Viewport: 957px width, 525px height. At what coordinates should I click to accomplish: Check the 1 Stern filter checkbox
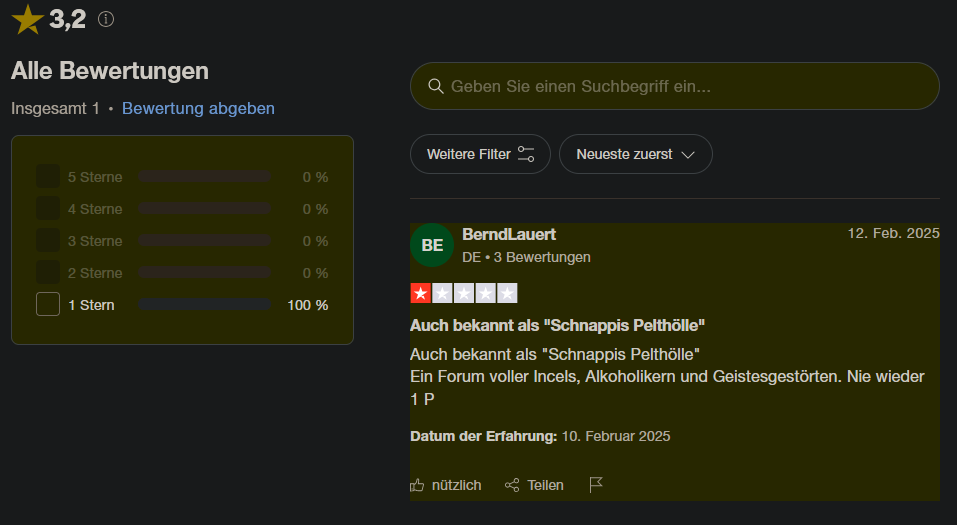tap(48, 304)
